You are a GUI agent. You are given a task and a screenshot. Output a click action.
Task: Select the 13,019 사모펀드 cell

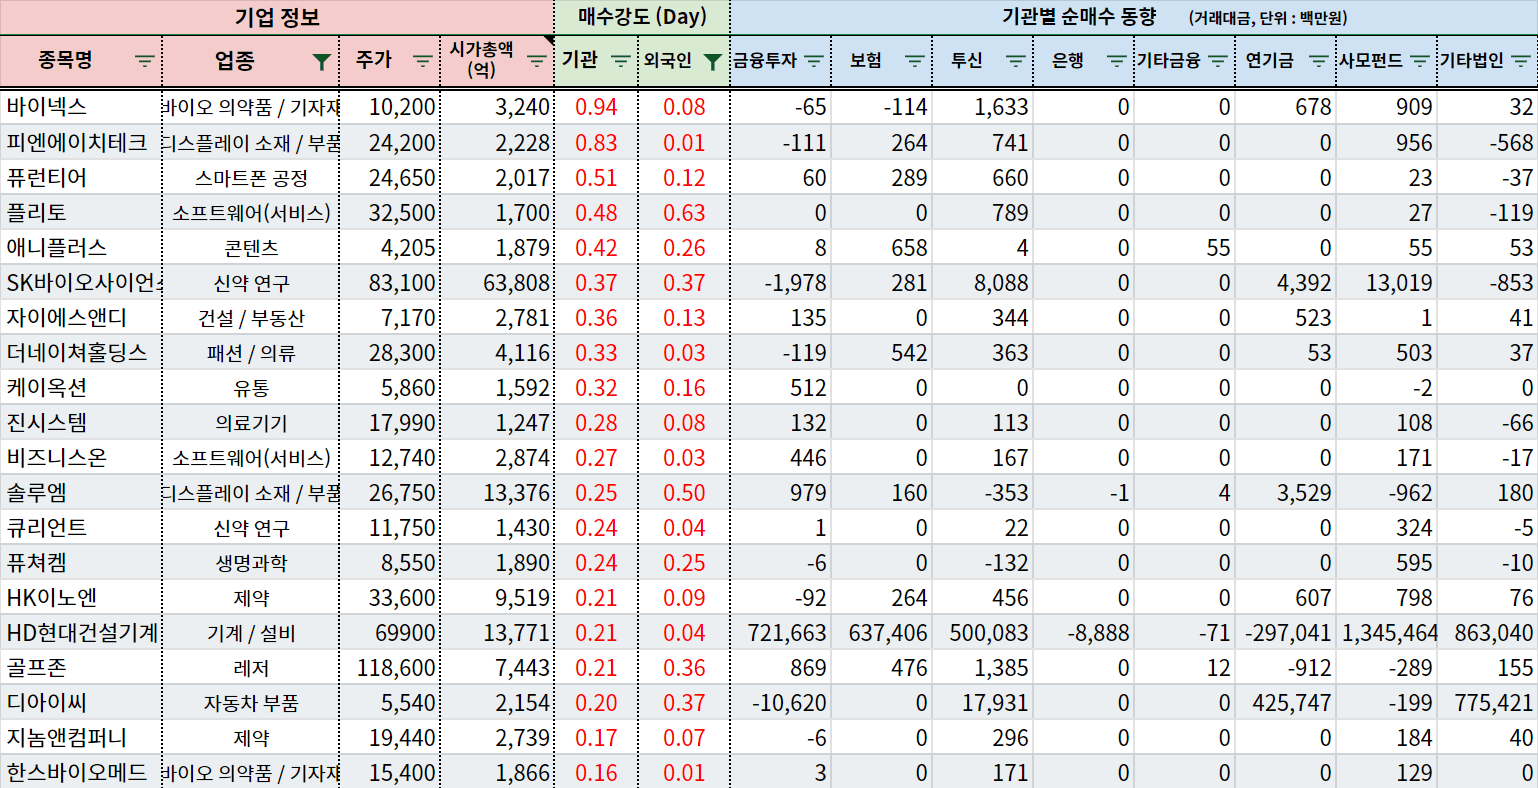coord(1387,282)
